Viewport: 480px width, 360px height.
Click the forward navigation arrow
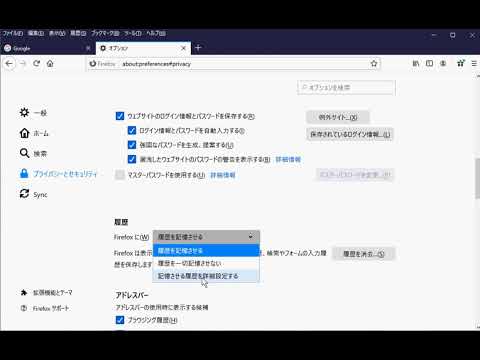point(23,63)
